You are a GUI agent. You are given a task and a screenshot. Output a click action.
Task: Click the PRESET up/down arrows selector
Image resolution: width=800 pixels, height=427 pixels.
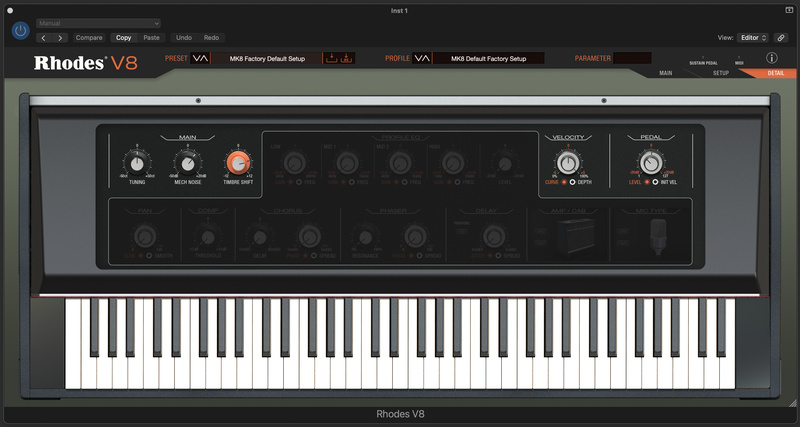tap(200, 58)
